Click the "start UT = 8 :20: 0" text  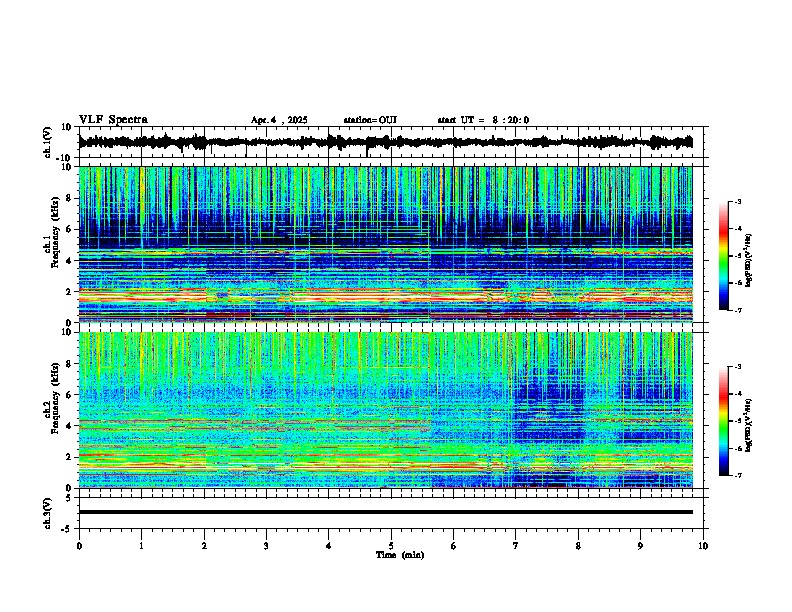483,120
